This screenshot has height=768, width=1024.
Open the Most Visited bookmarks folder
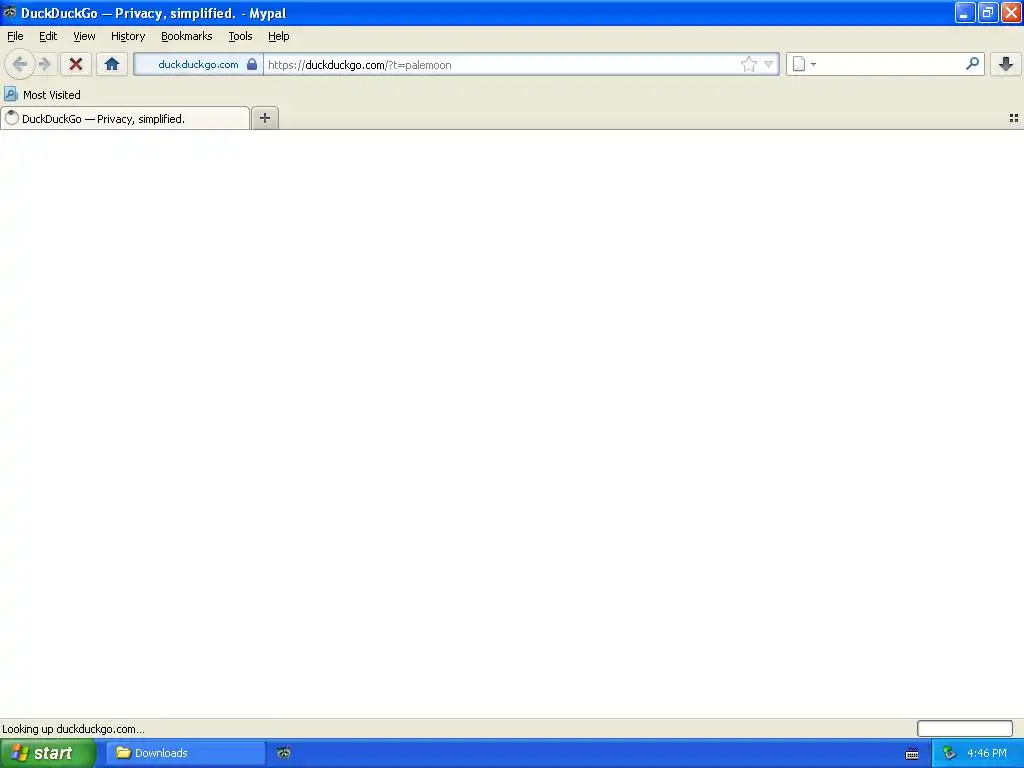tap(42, 95)
